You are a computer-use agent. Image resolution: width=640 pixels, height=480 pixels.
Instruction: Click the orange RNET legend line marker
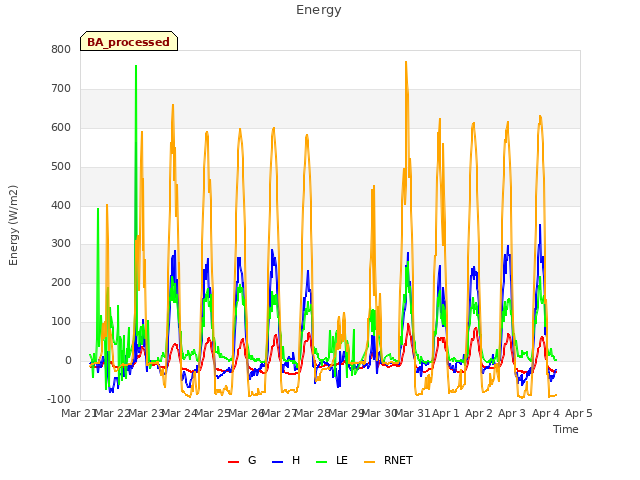(x=369, y=462)
